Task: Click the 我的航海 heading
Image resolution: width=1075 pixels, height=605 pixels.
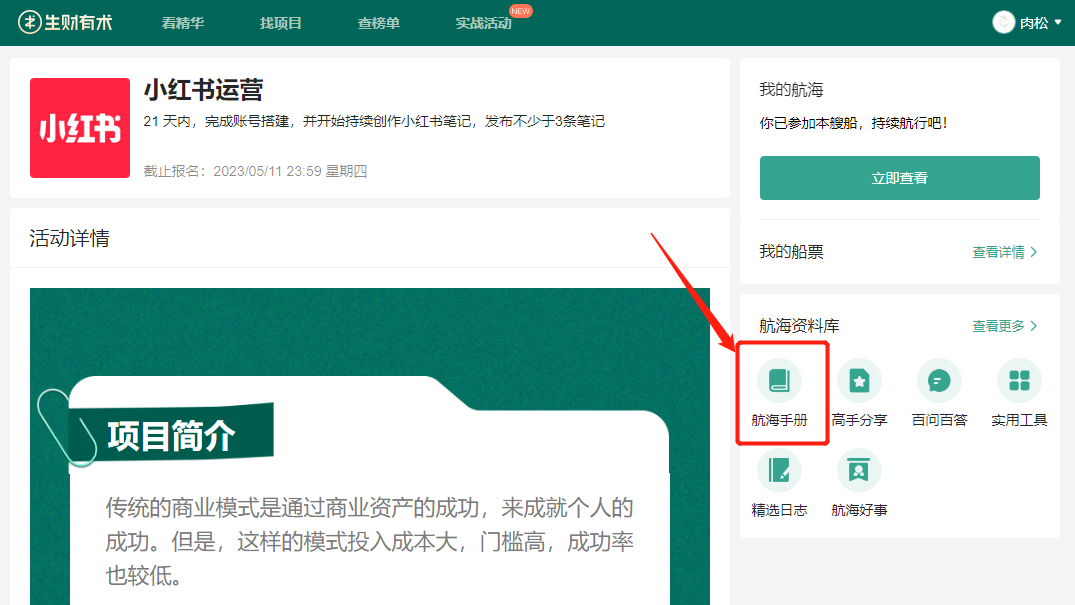Action: click(791, 90)
